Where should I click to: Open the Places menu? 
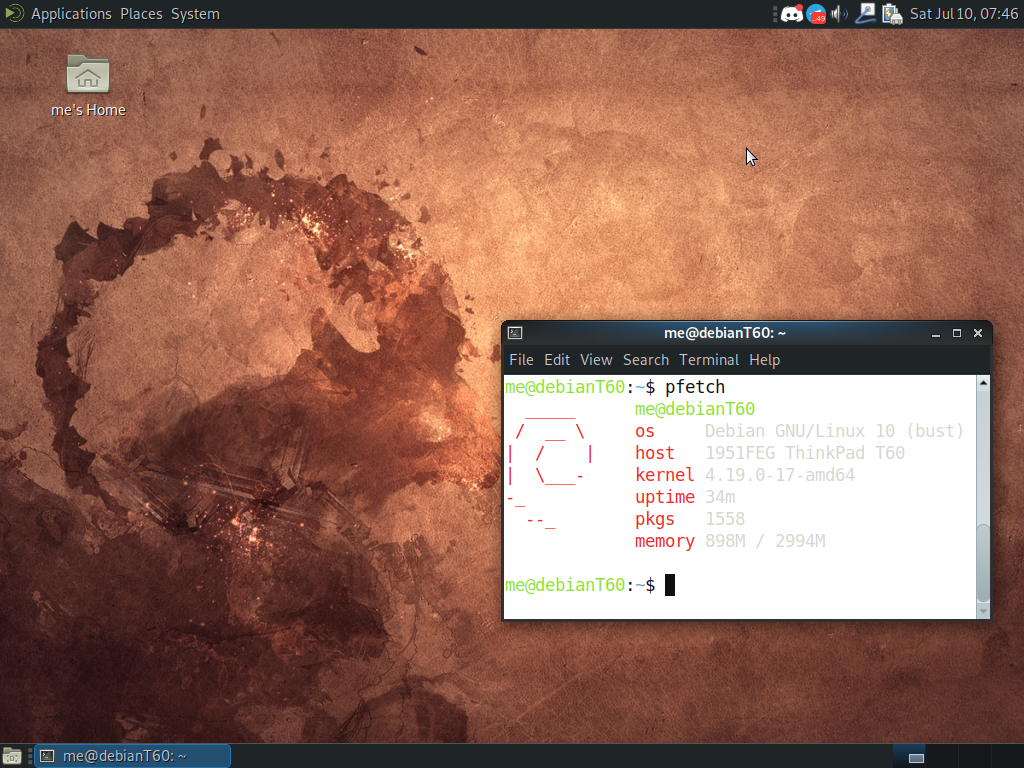(x=141, y=14)
